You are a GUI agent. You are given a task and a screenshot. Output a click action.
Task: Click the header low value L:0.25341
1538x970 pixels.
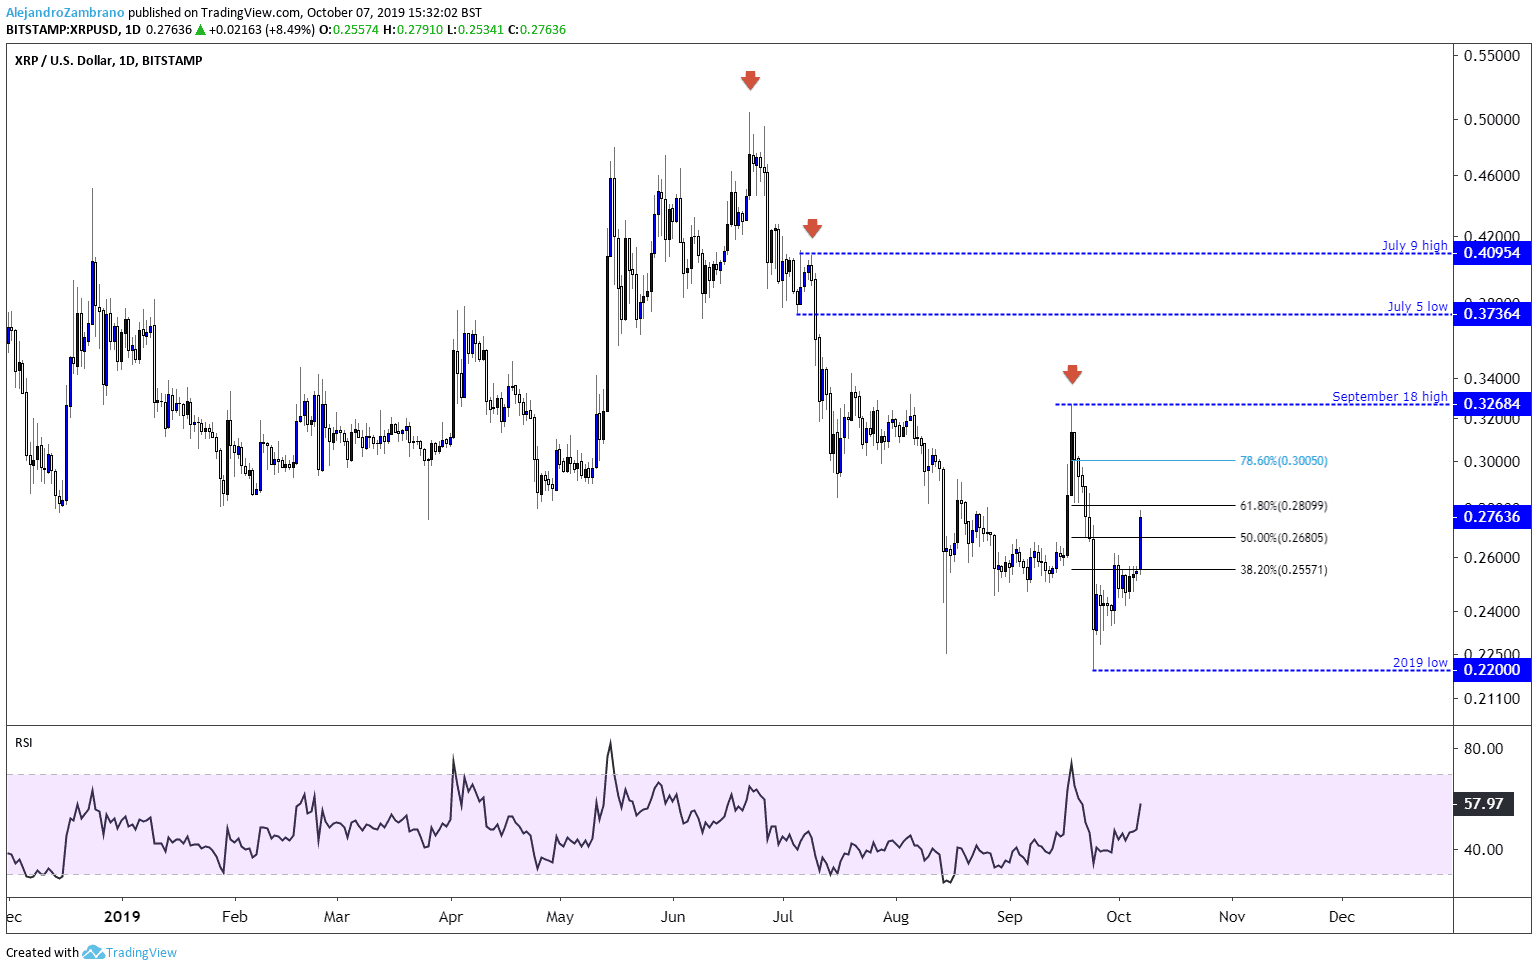[x=475, y=30]
